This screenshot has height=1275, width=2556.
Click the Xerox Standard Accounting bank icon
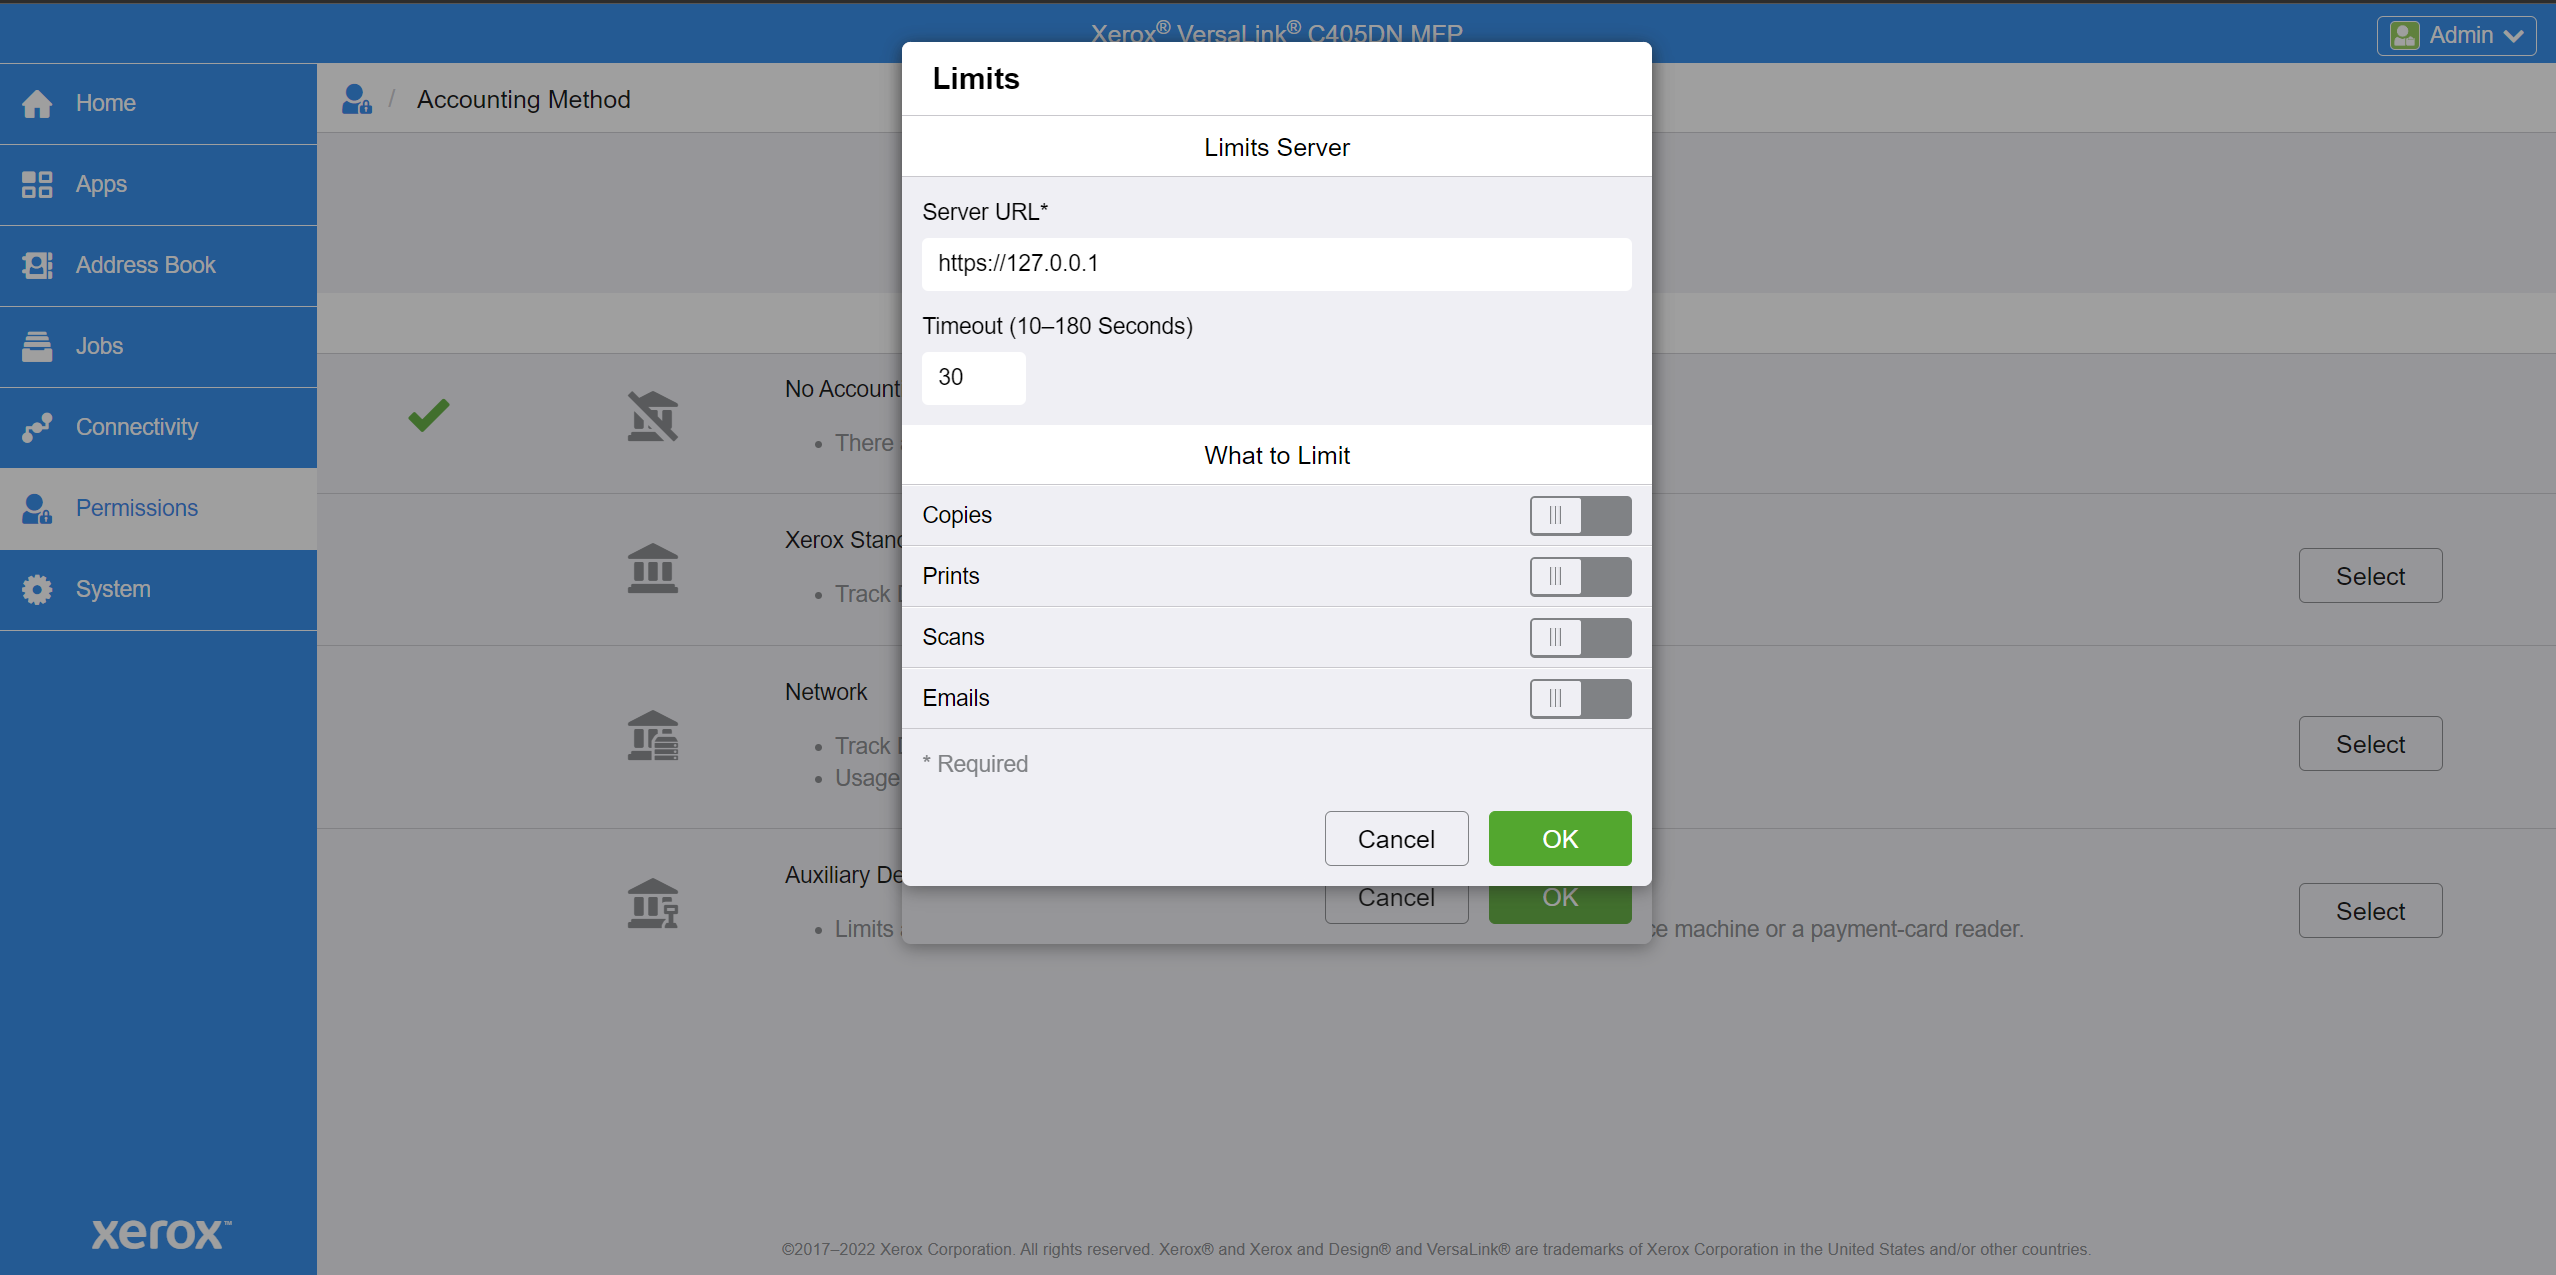click(652, 568)
